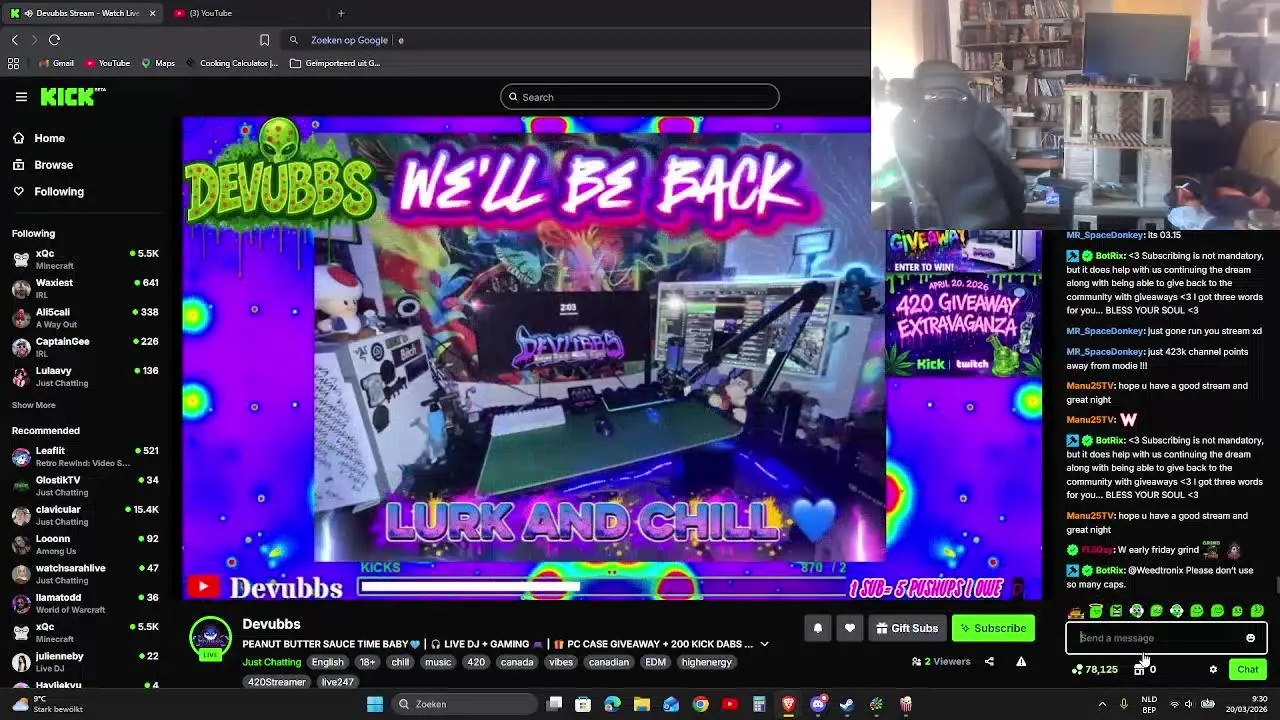
Task: Select the English tag
Action: pos(327,662)
